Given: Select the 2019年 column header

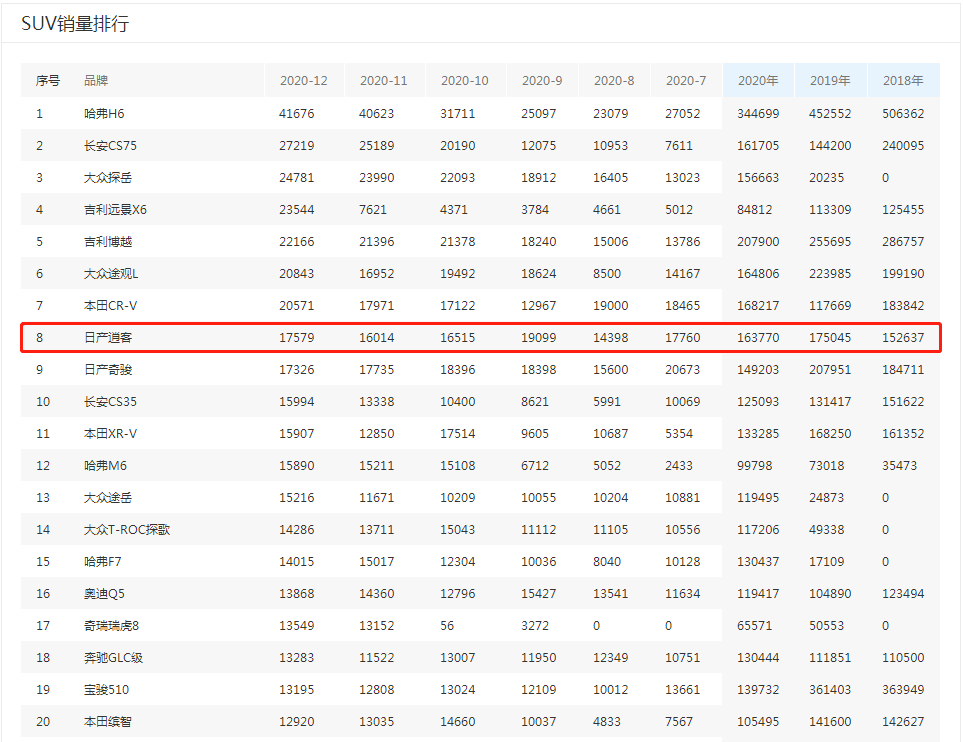Looking at the screenshot, I should 829,80.
